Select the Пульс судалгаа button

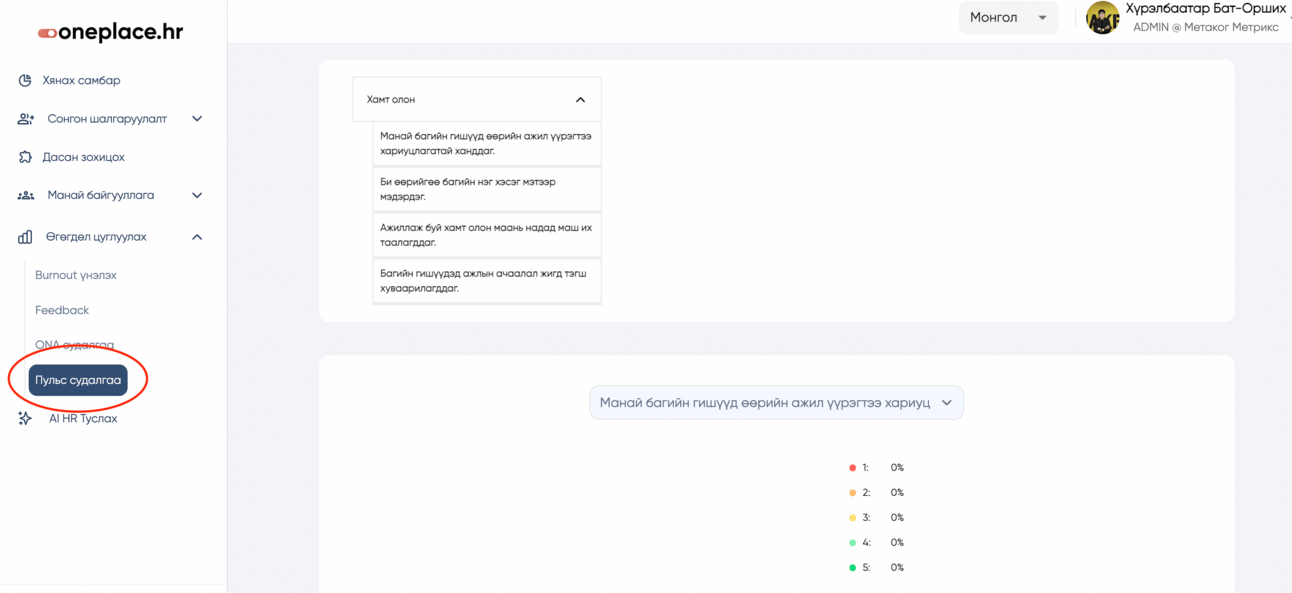coord(78,380)
